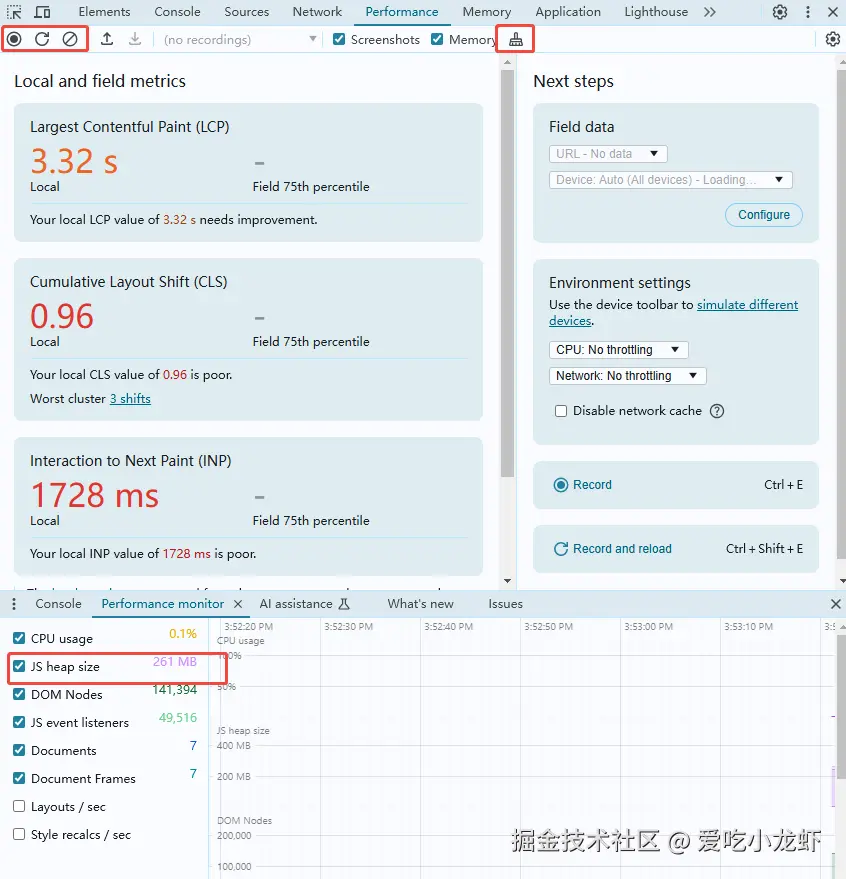846x879 pixels.
Task: Open the DevTools three-dot customize menu
Action: pos(808,12)
